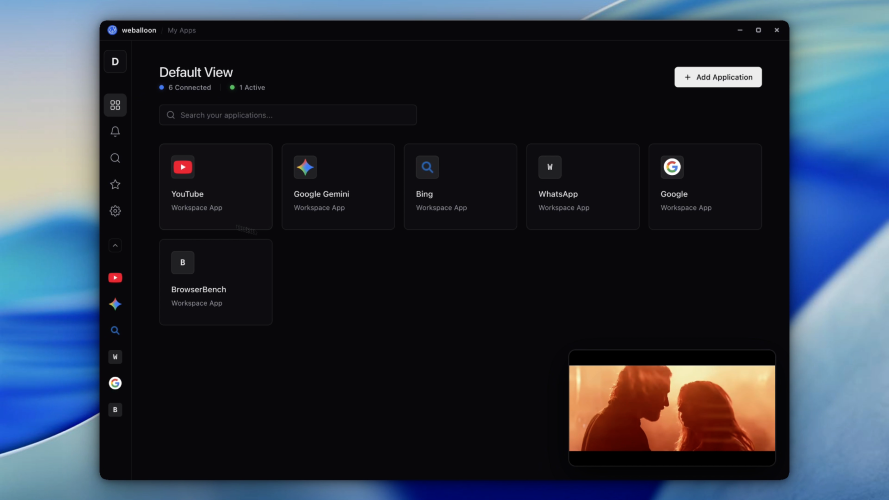Click the Add Application button

point(718,77)
